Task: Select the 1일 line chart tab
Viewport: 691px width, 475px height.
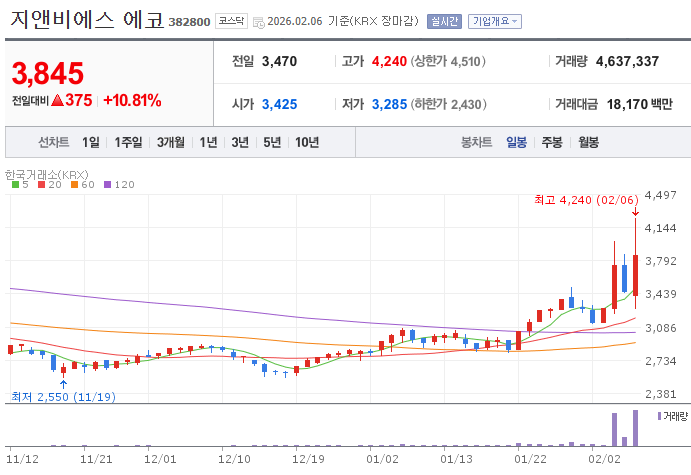Action: [x=91, y=142]
